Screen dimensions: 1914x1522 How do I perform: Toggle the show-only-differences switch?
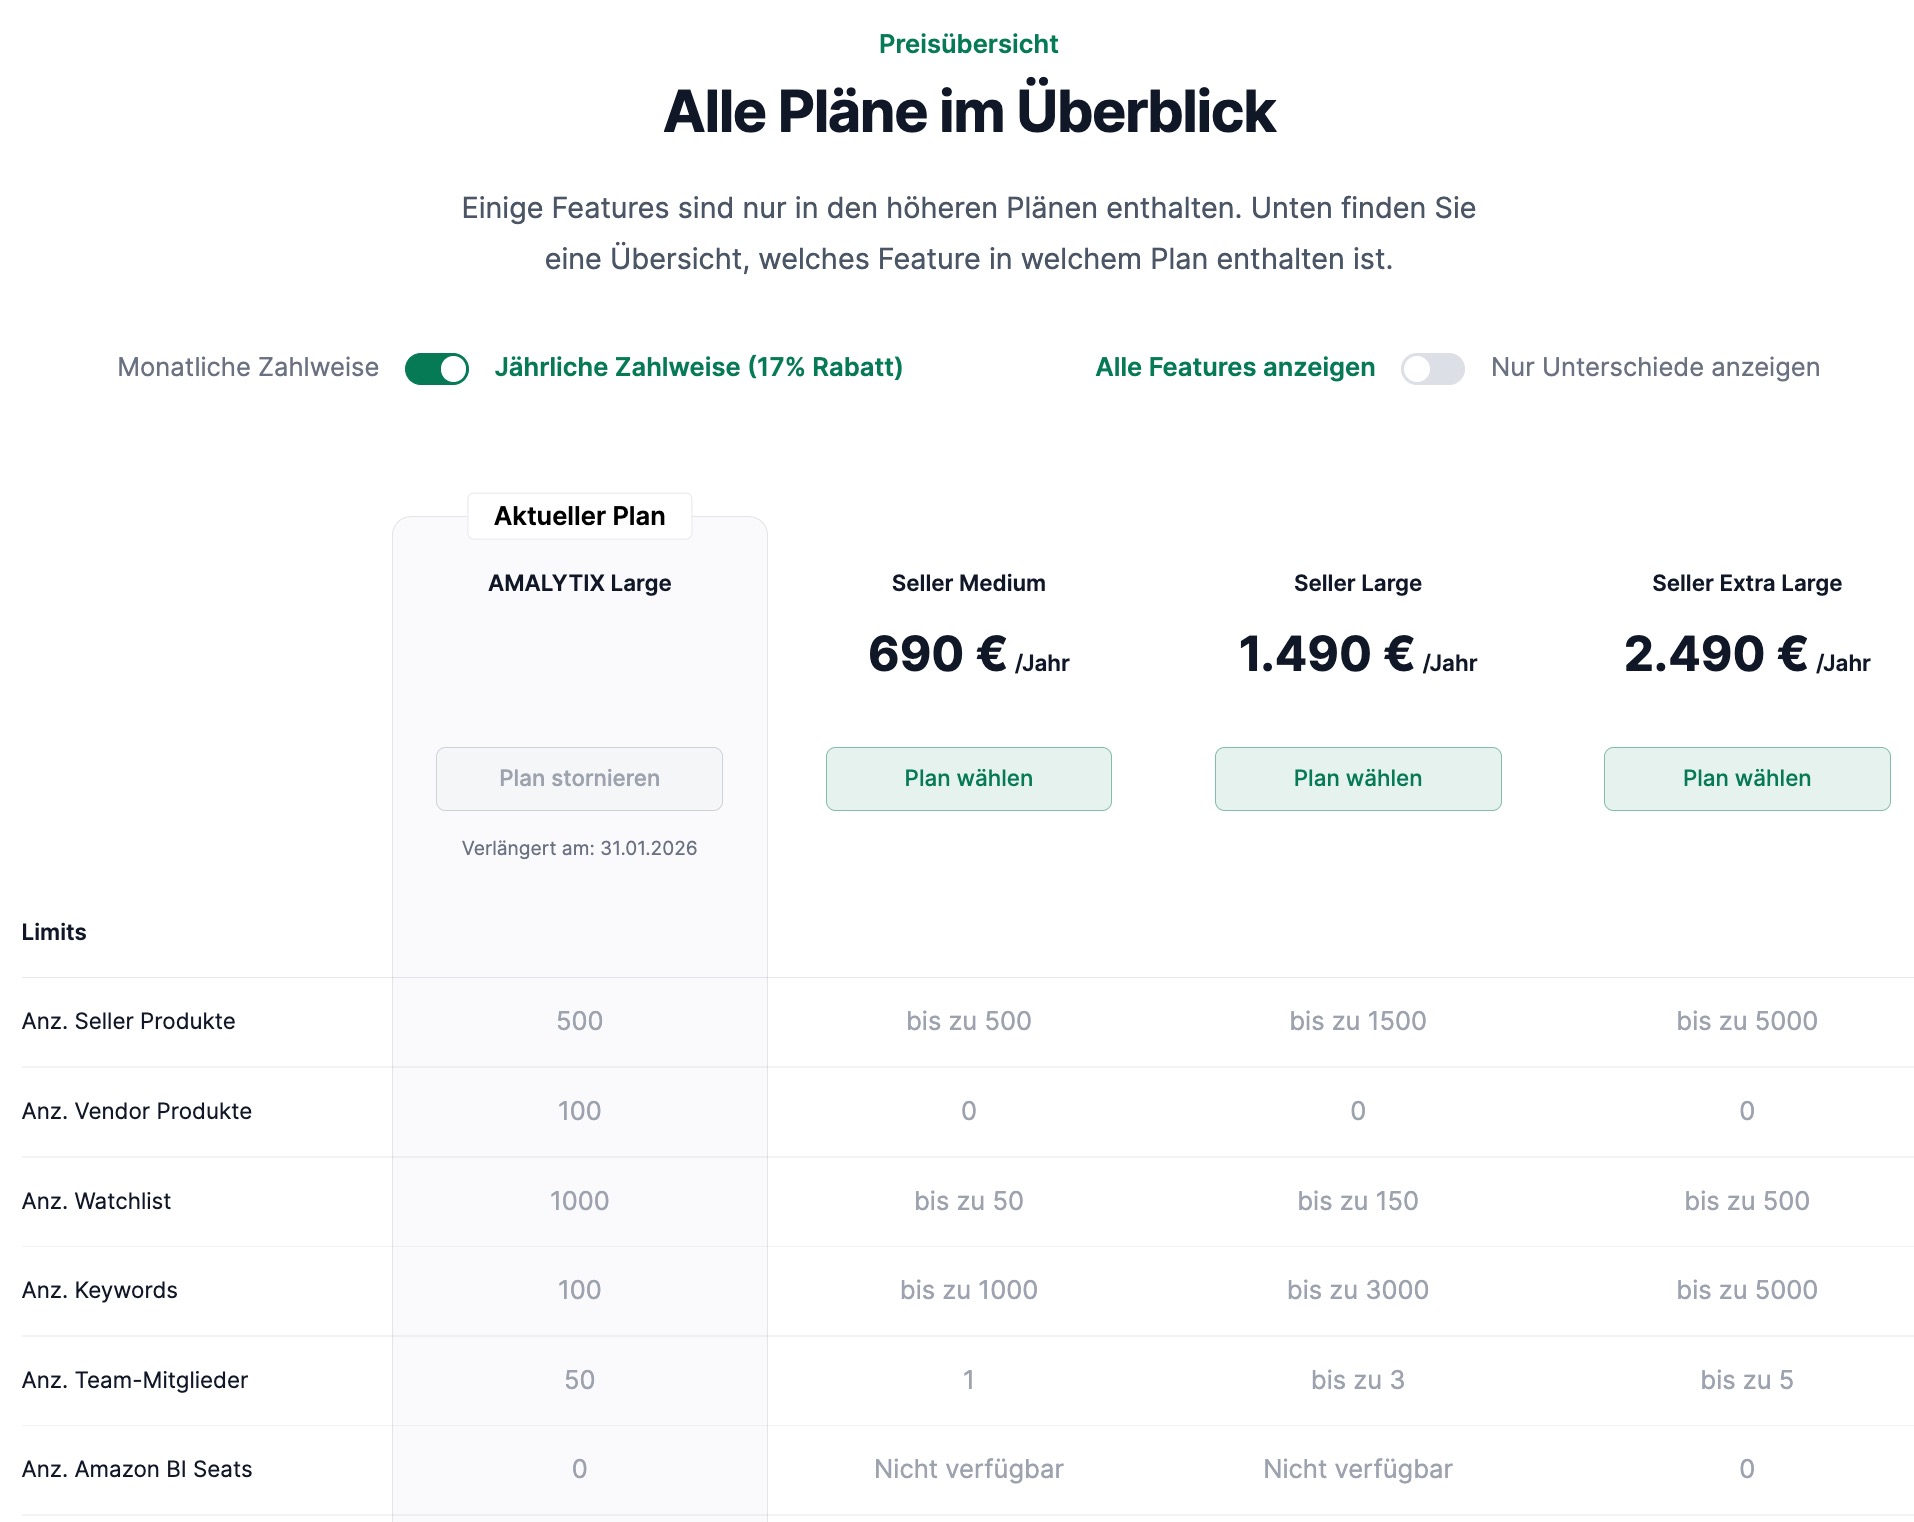[x=1432, y=368]
